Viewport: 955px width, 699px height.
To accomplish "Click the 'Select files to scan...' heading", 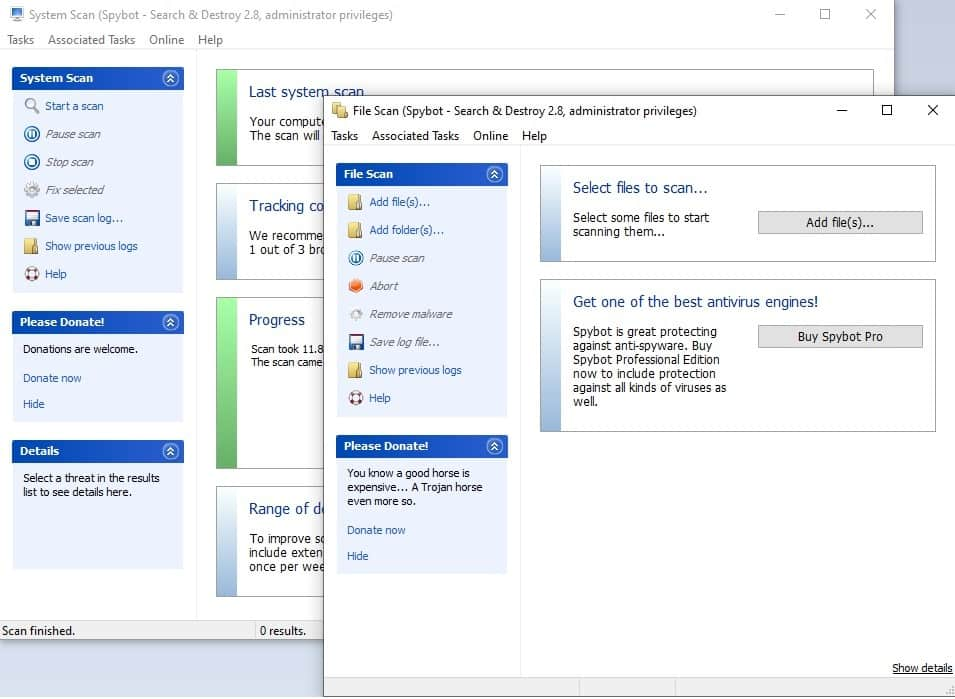I will 640,188.
